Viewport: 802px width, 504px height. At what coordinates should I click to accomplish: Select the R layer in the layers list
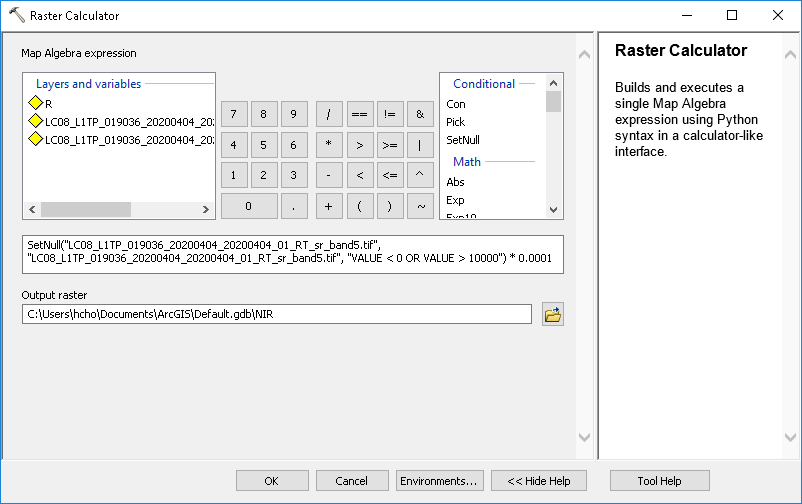pos(48,104)
